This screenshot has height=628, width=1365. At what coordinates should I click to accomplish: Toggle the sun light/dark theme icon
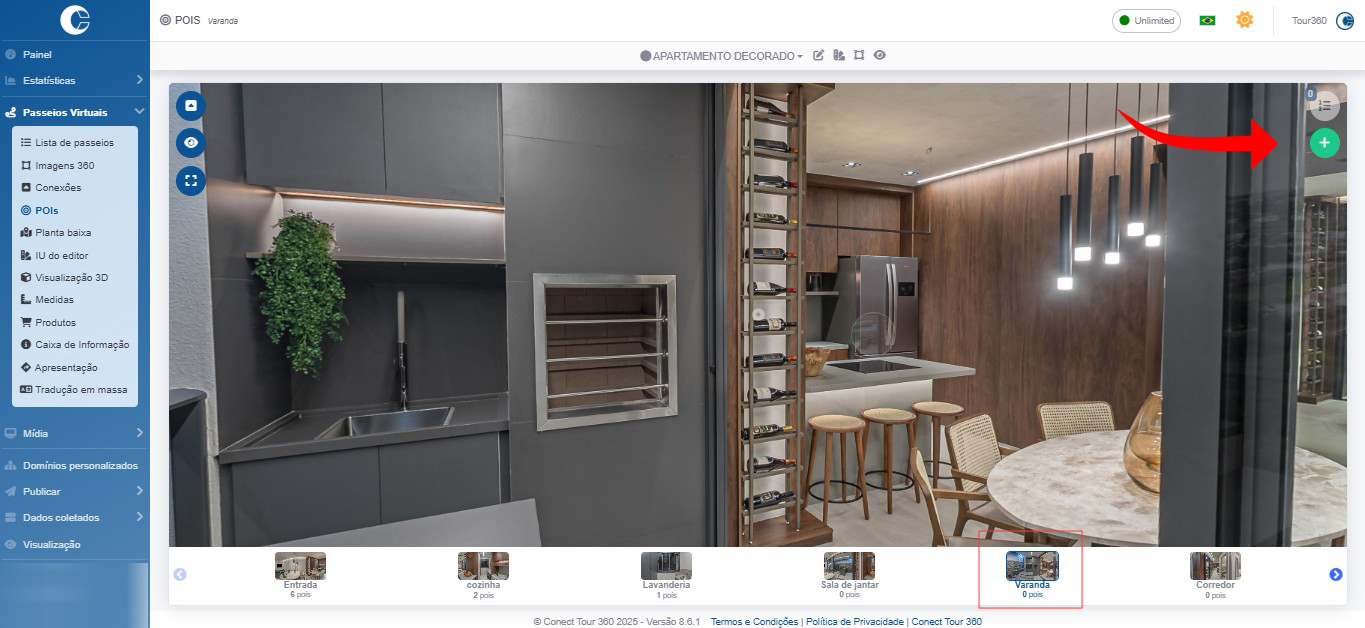[1244, 20]
